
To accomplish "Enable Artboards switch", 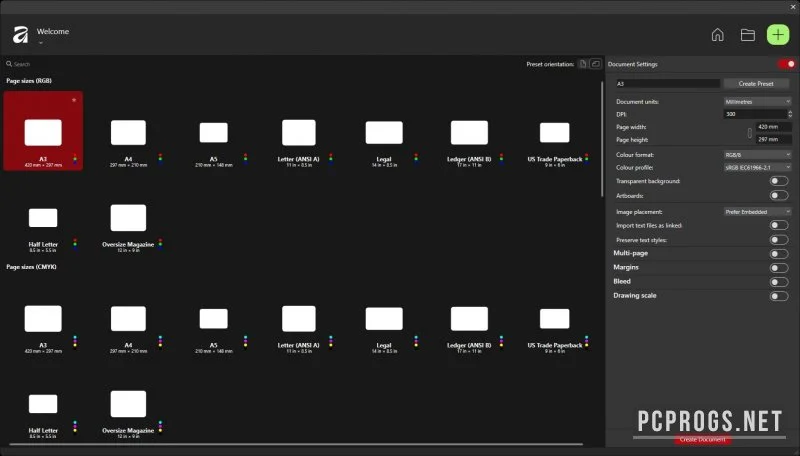I will tap(779, 195).
